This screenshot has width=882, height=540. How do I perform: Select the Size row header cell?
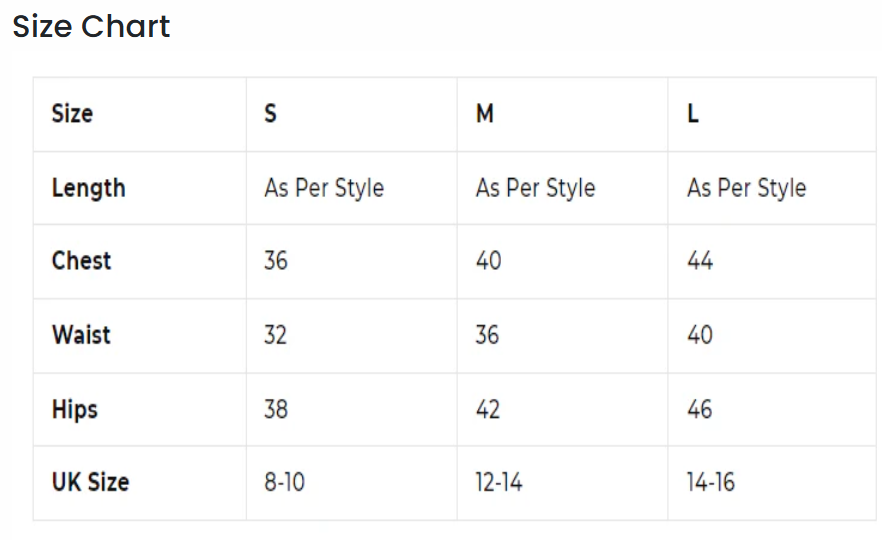coord(72,114)
